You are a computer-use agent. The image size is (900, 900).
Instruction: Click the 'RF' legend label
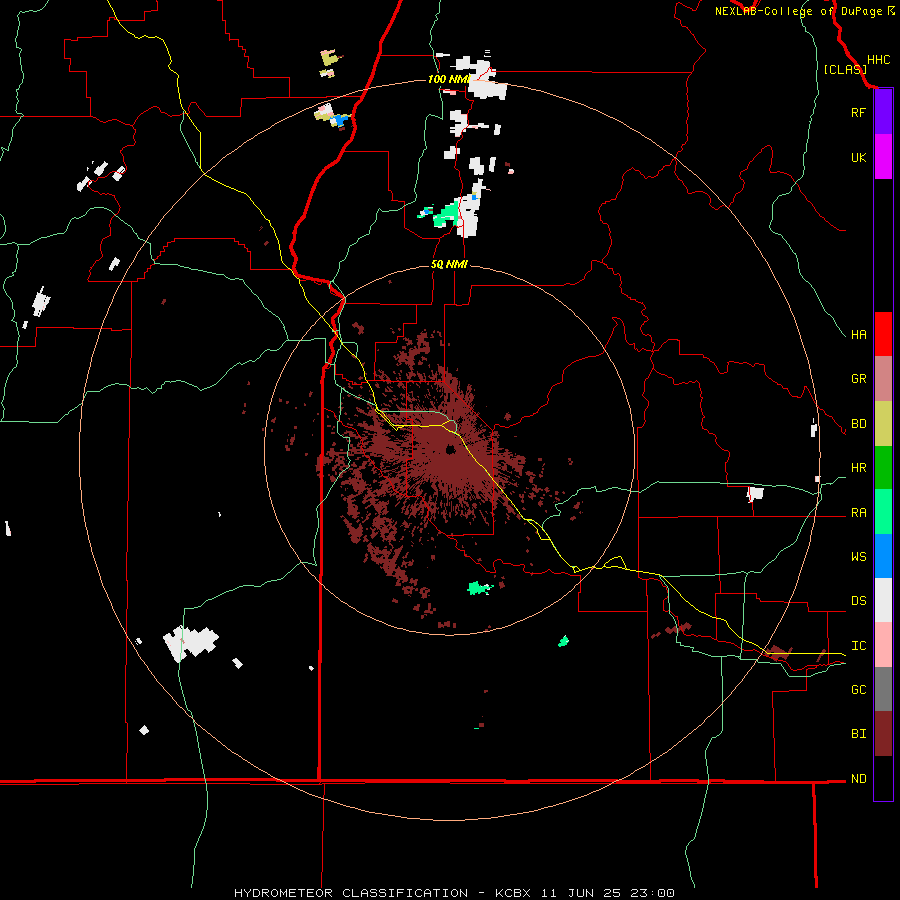858,112
